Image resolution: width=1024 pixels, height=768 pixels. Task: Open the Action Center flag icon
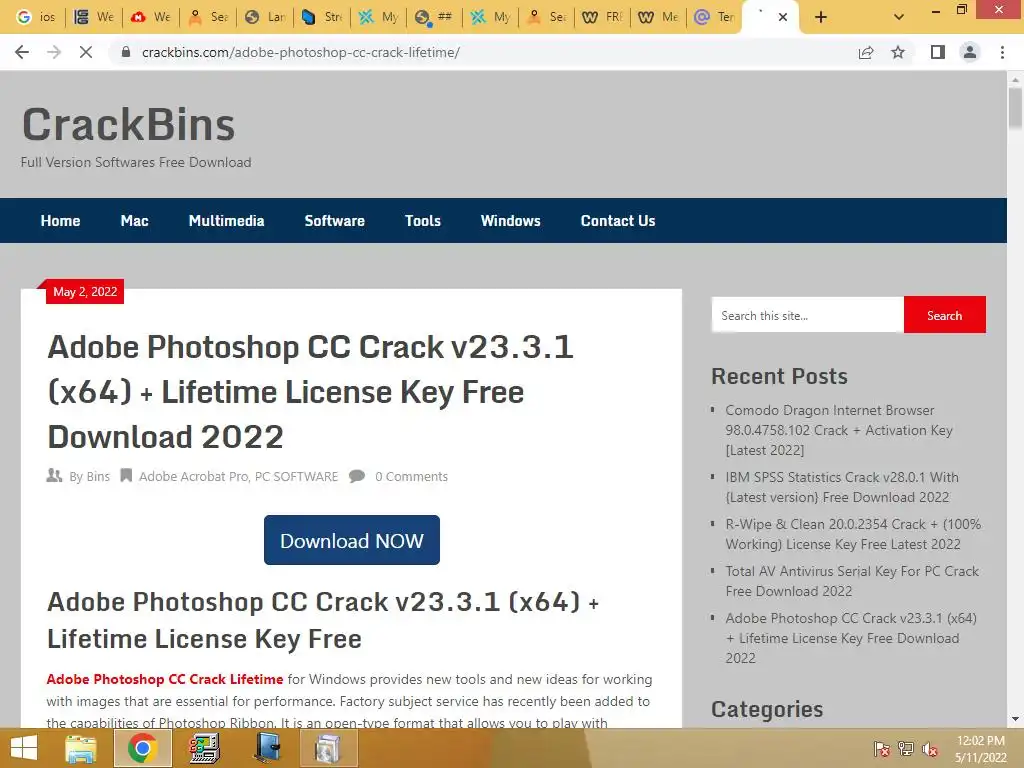click(x=882, y=748)
